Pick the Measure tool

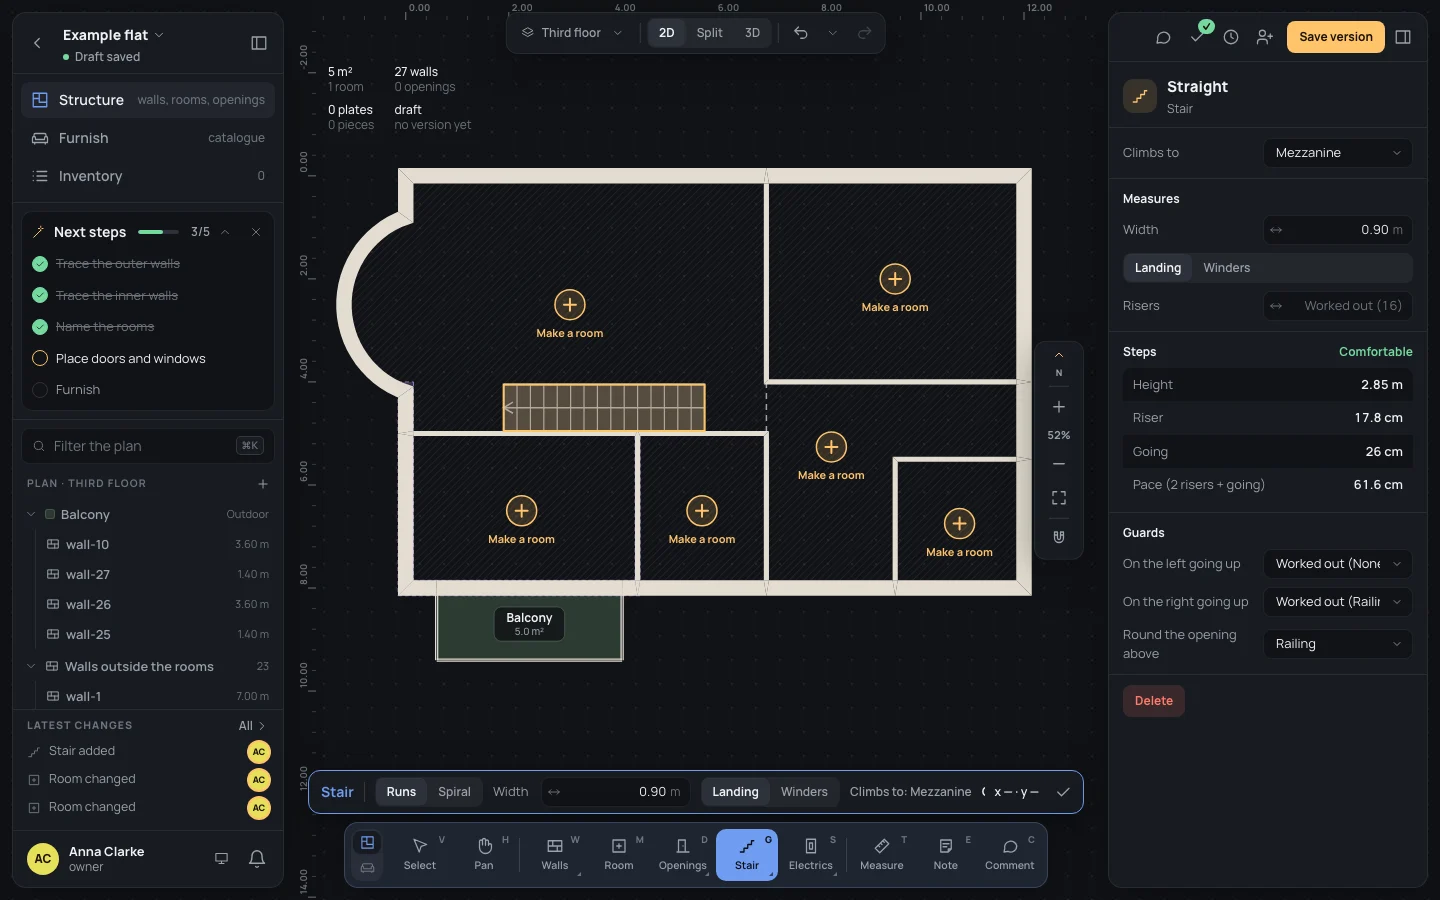click(x=882, y=855)
